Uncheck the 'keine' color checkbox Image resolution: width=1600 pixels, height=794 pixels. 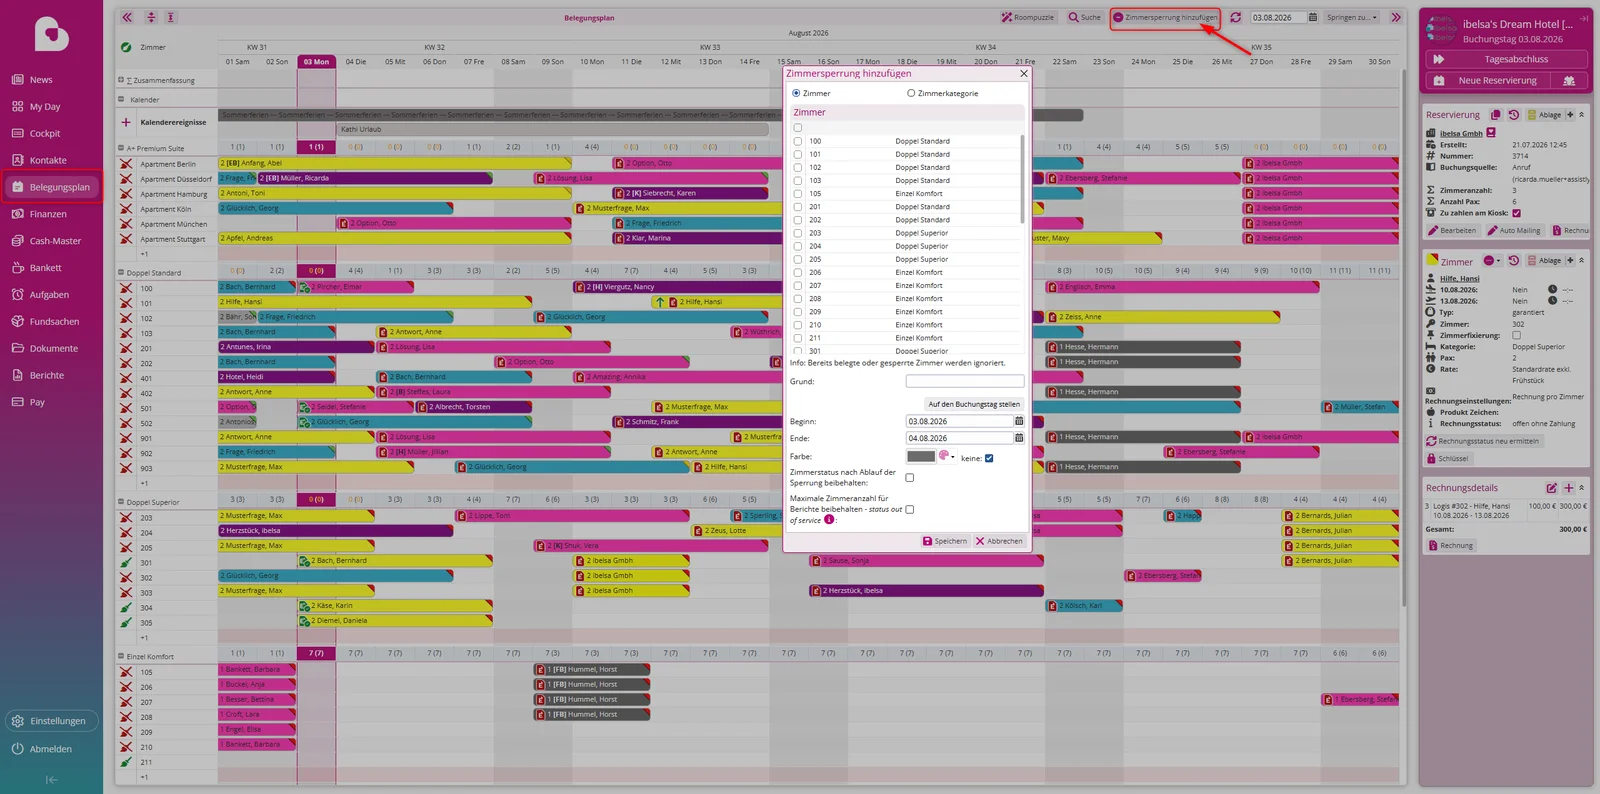coord(989,458)
